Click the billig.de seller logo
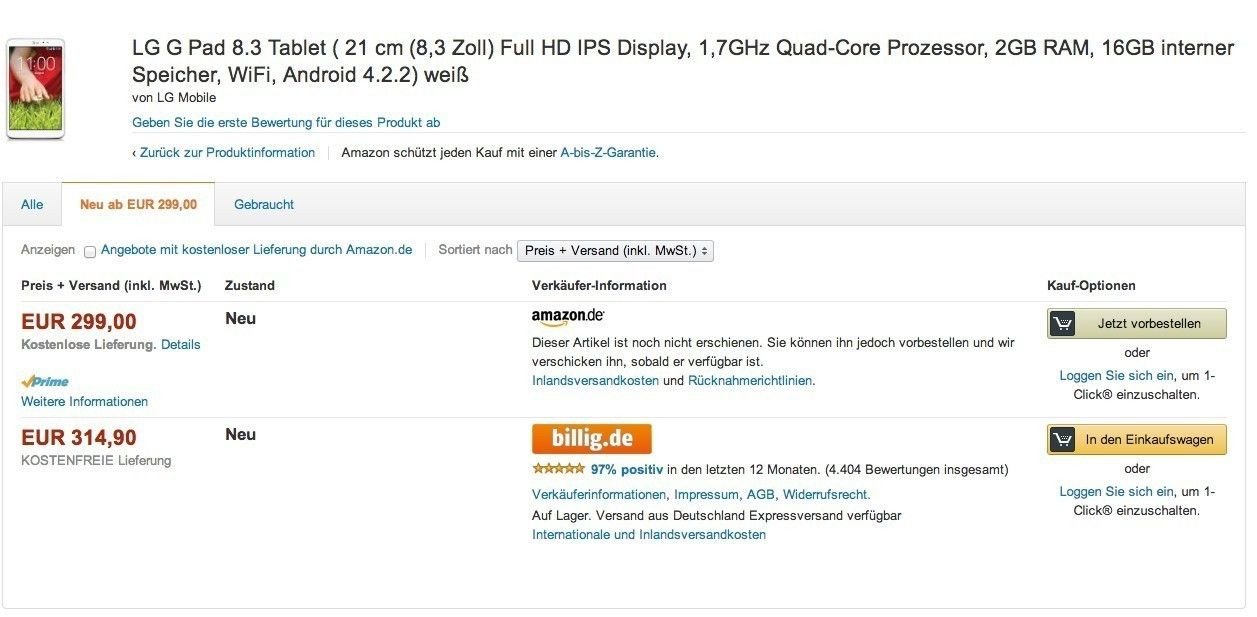This screenshot has height=617, width=1257. pos(591,439)
